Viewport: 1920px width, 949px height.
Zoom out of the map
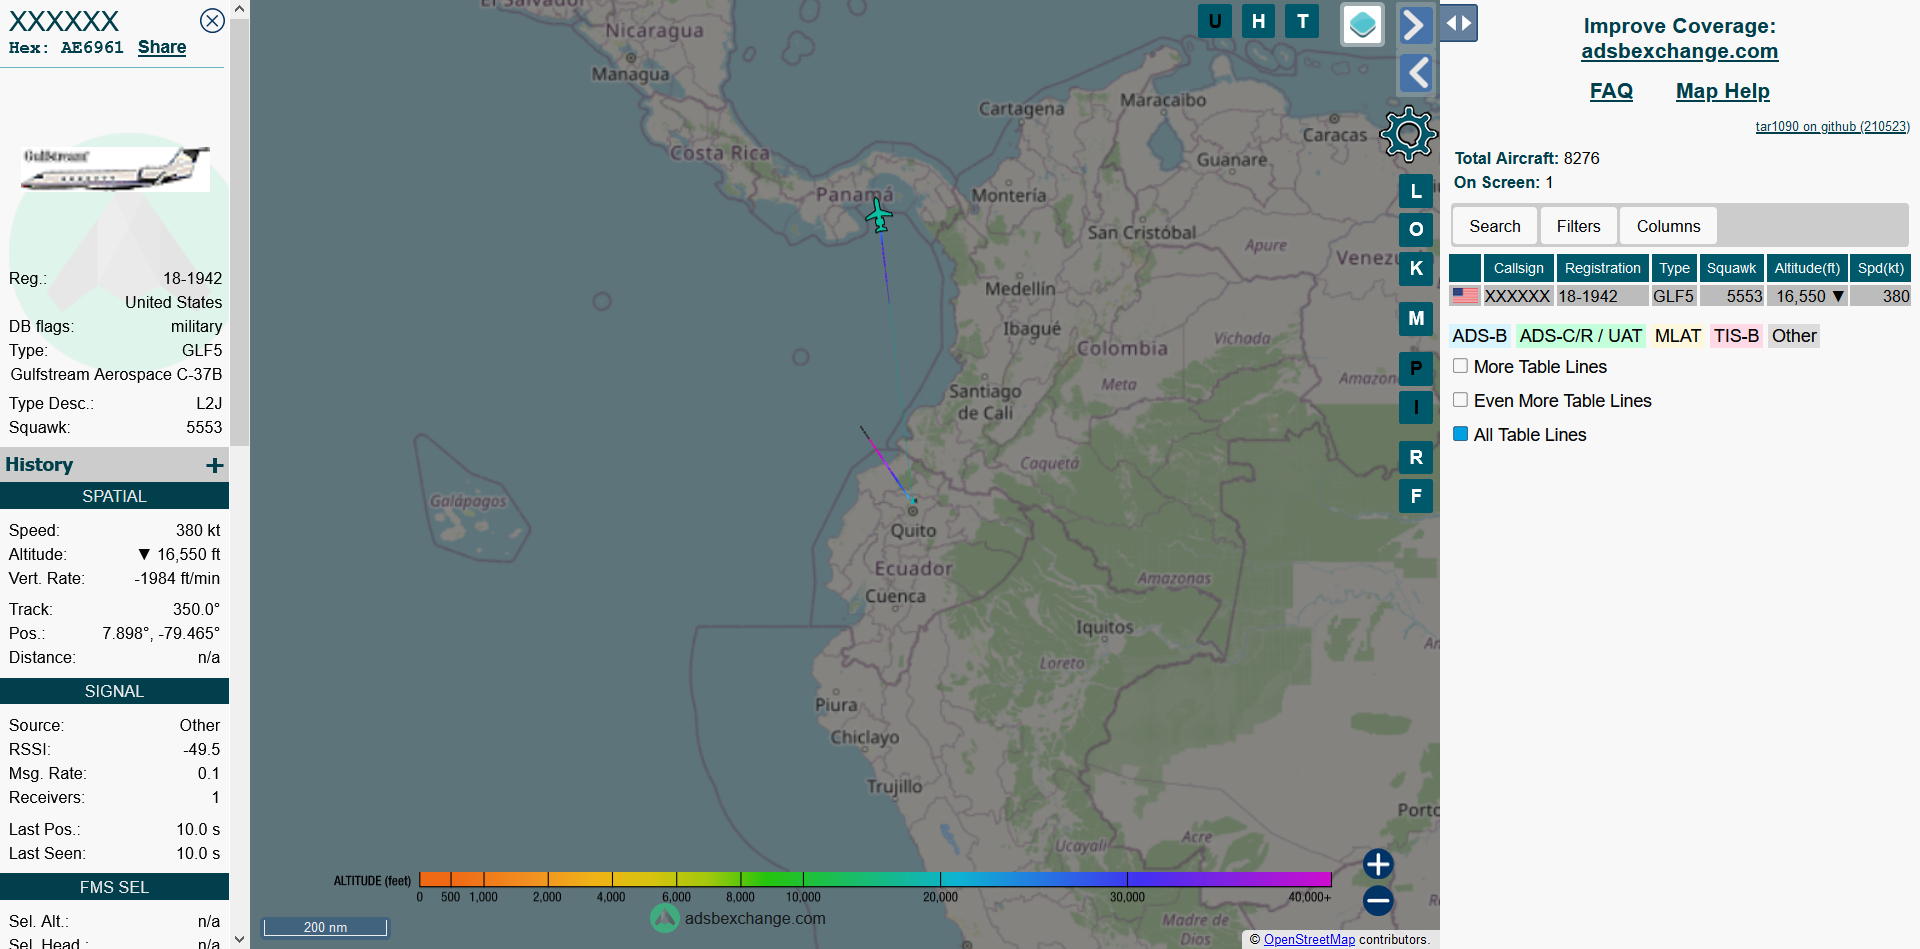(x=1378, y=901)
